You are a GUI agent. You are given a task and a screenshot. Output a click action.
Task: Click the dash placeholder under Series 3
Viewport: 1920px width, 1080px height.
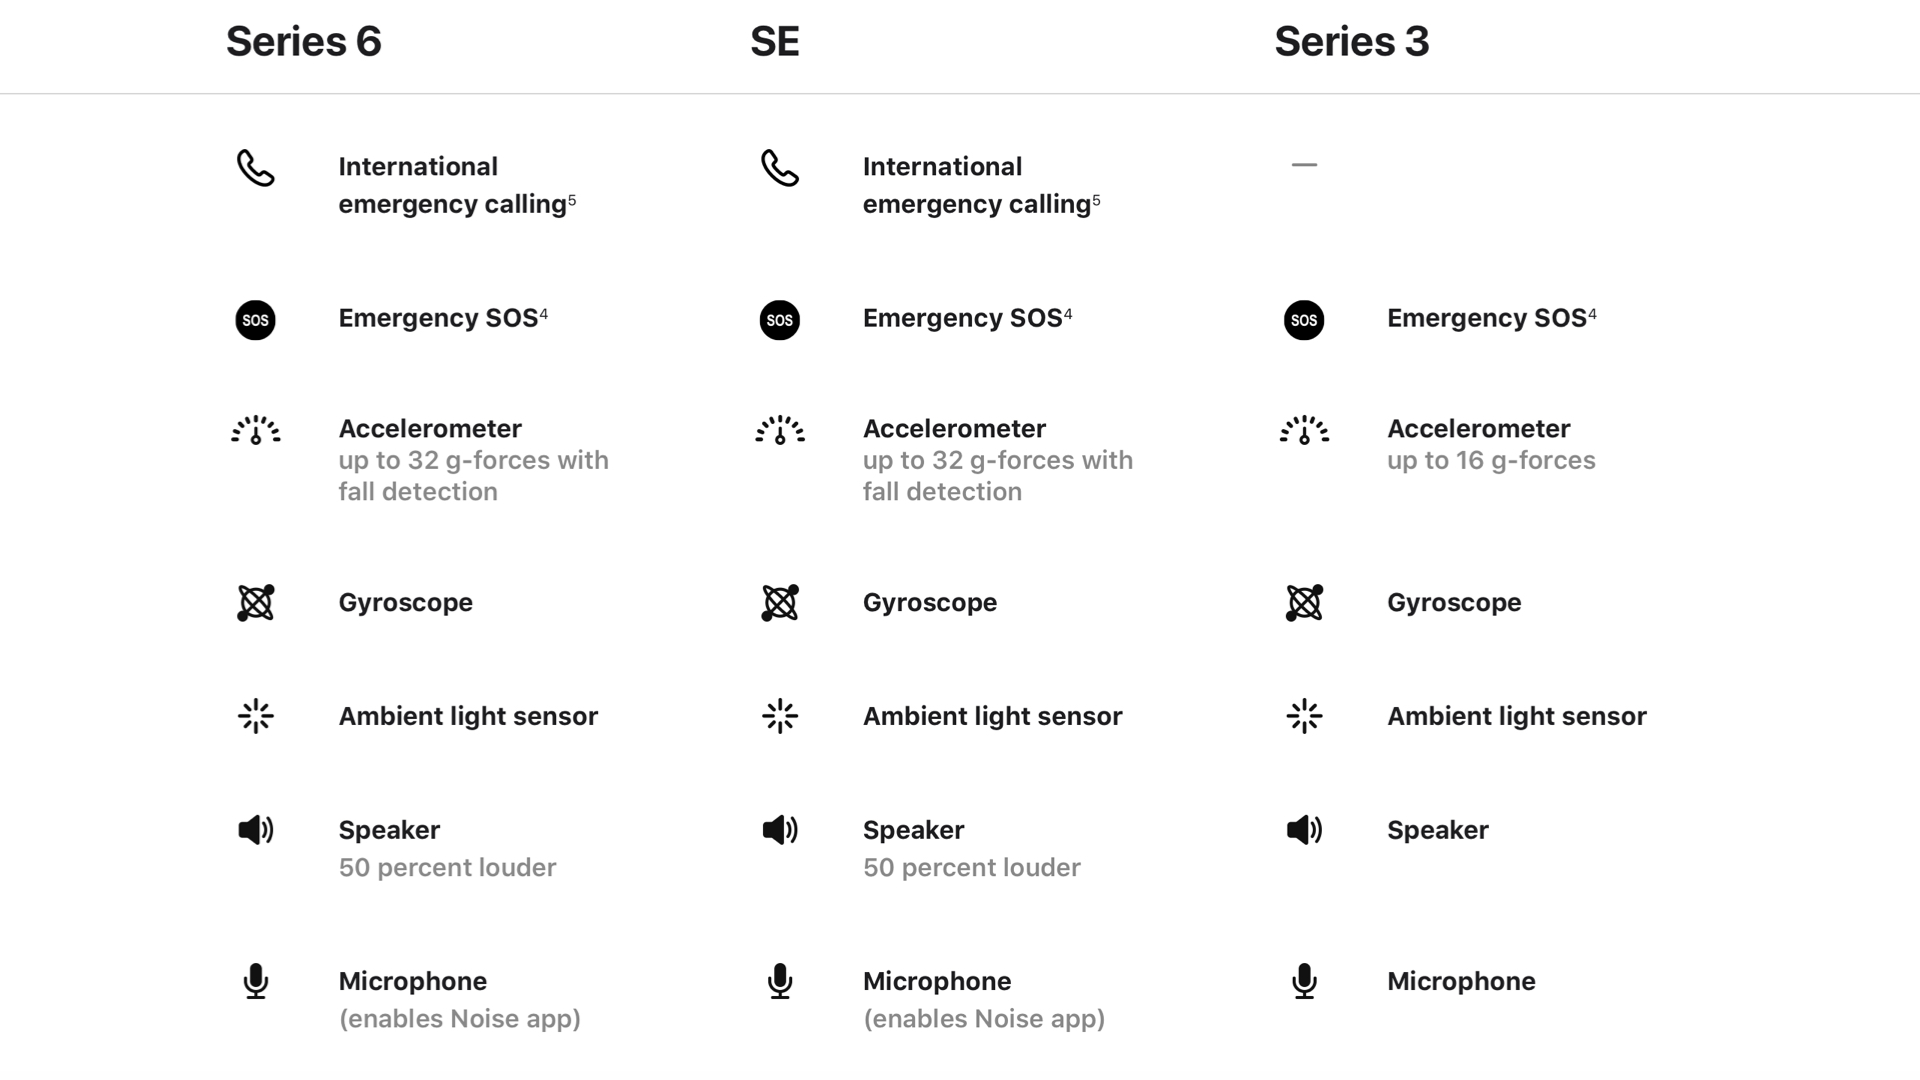click(1304, 164)
